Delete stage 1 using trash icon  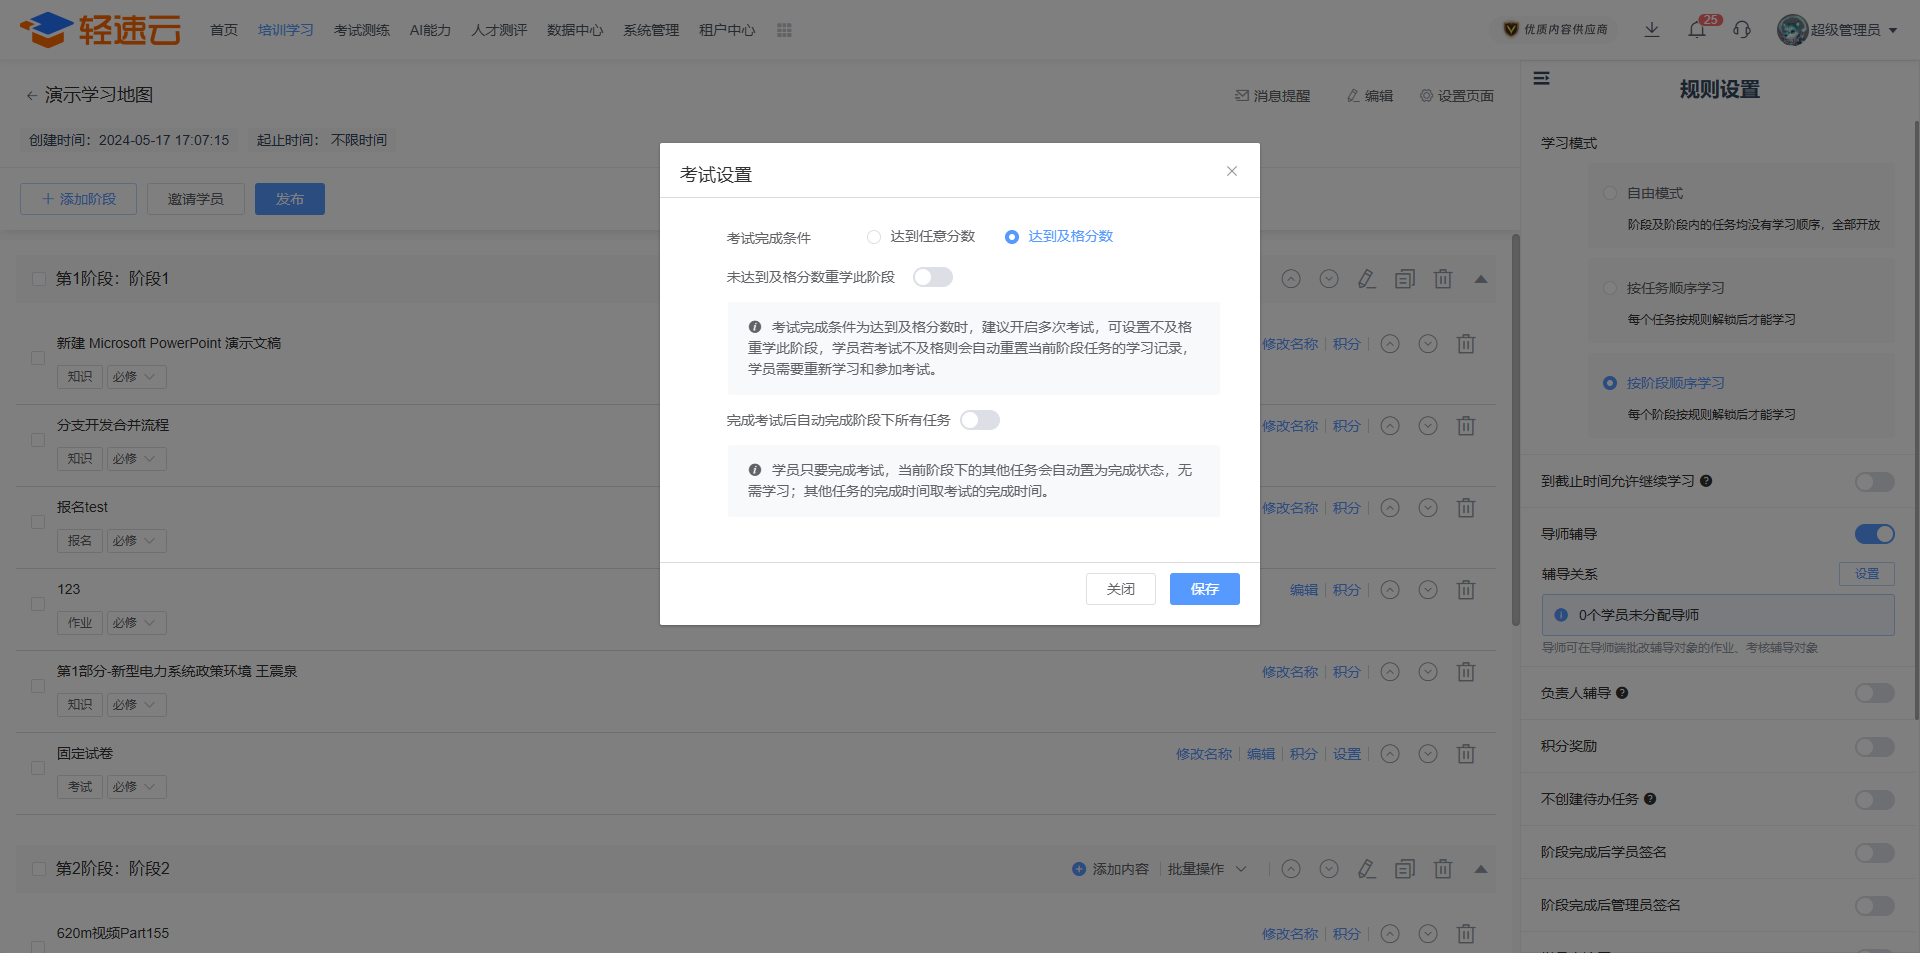pyautogui.click(x=1443, y=279)
